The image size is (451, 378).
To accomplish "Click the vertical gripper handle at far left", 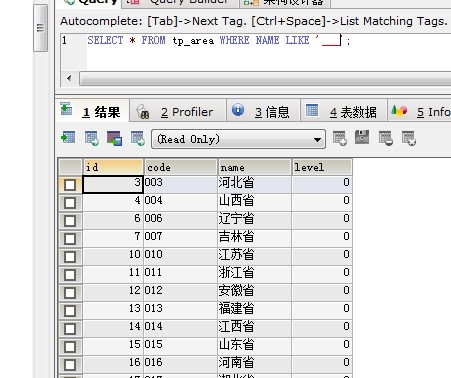I will pyautogui.click(x=40, y=28).
